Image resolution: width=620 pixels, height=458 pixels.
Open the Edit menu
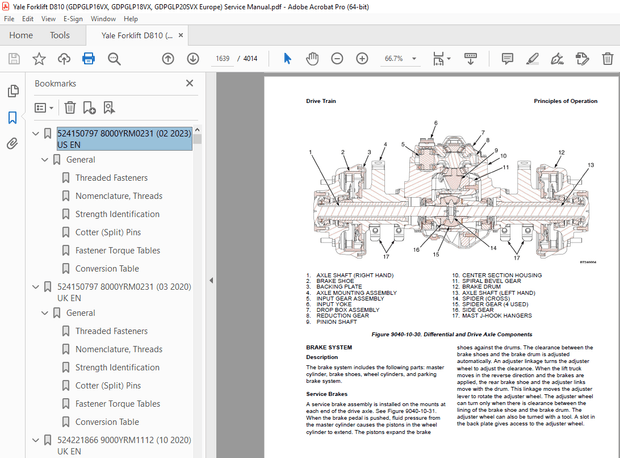28,19
